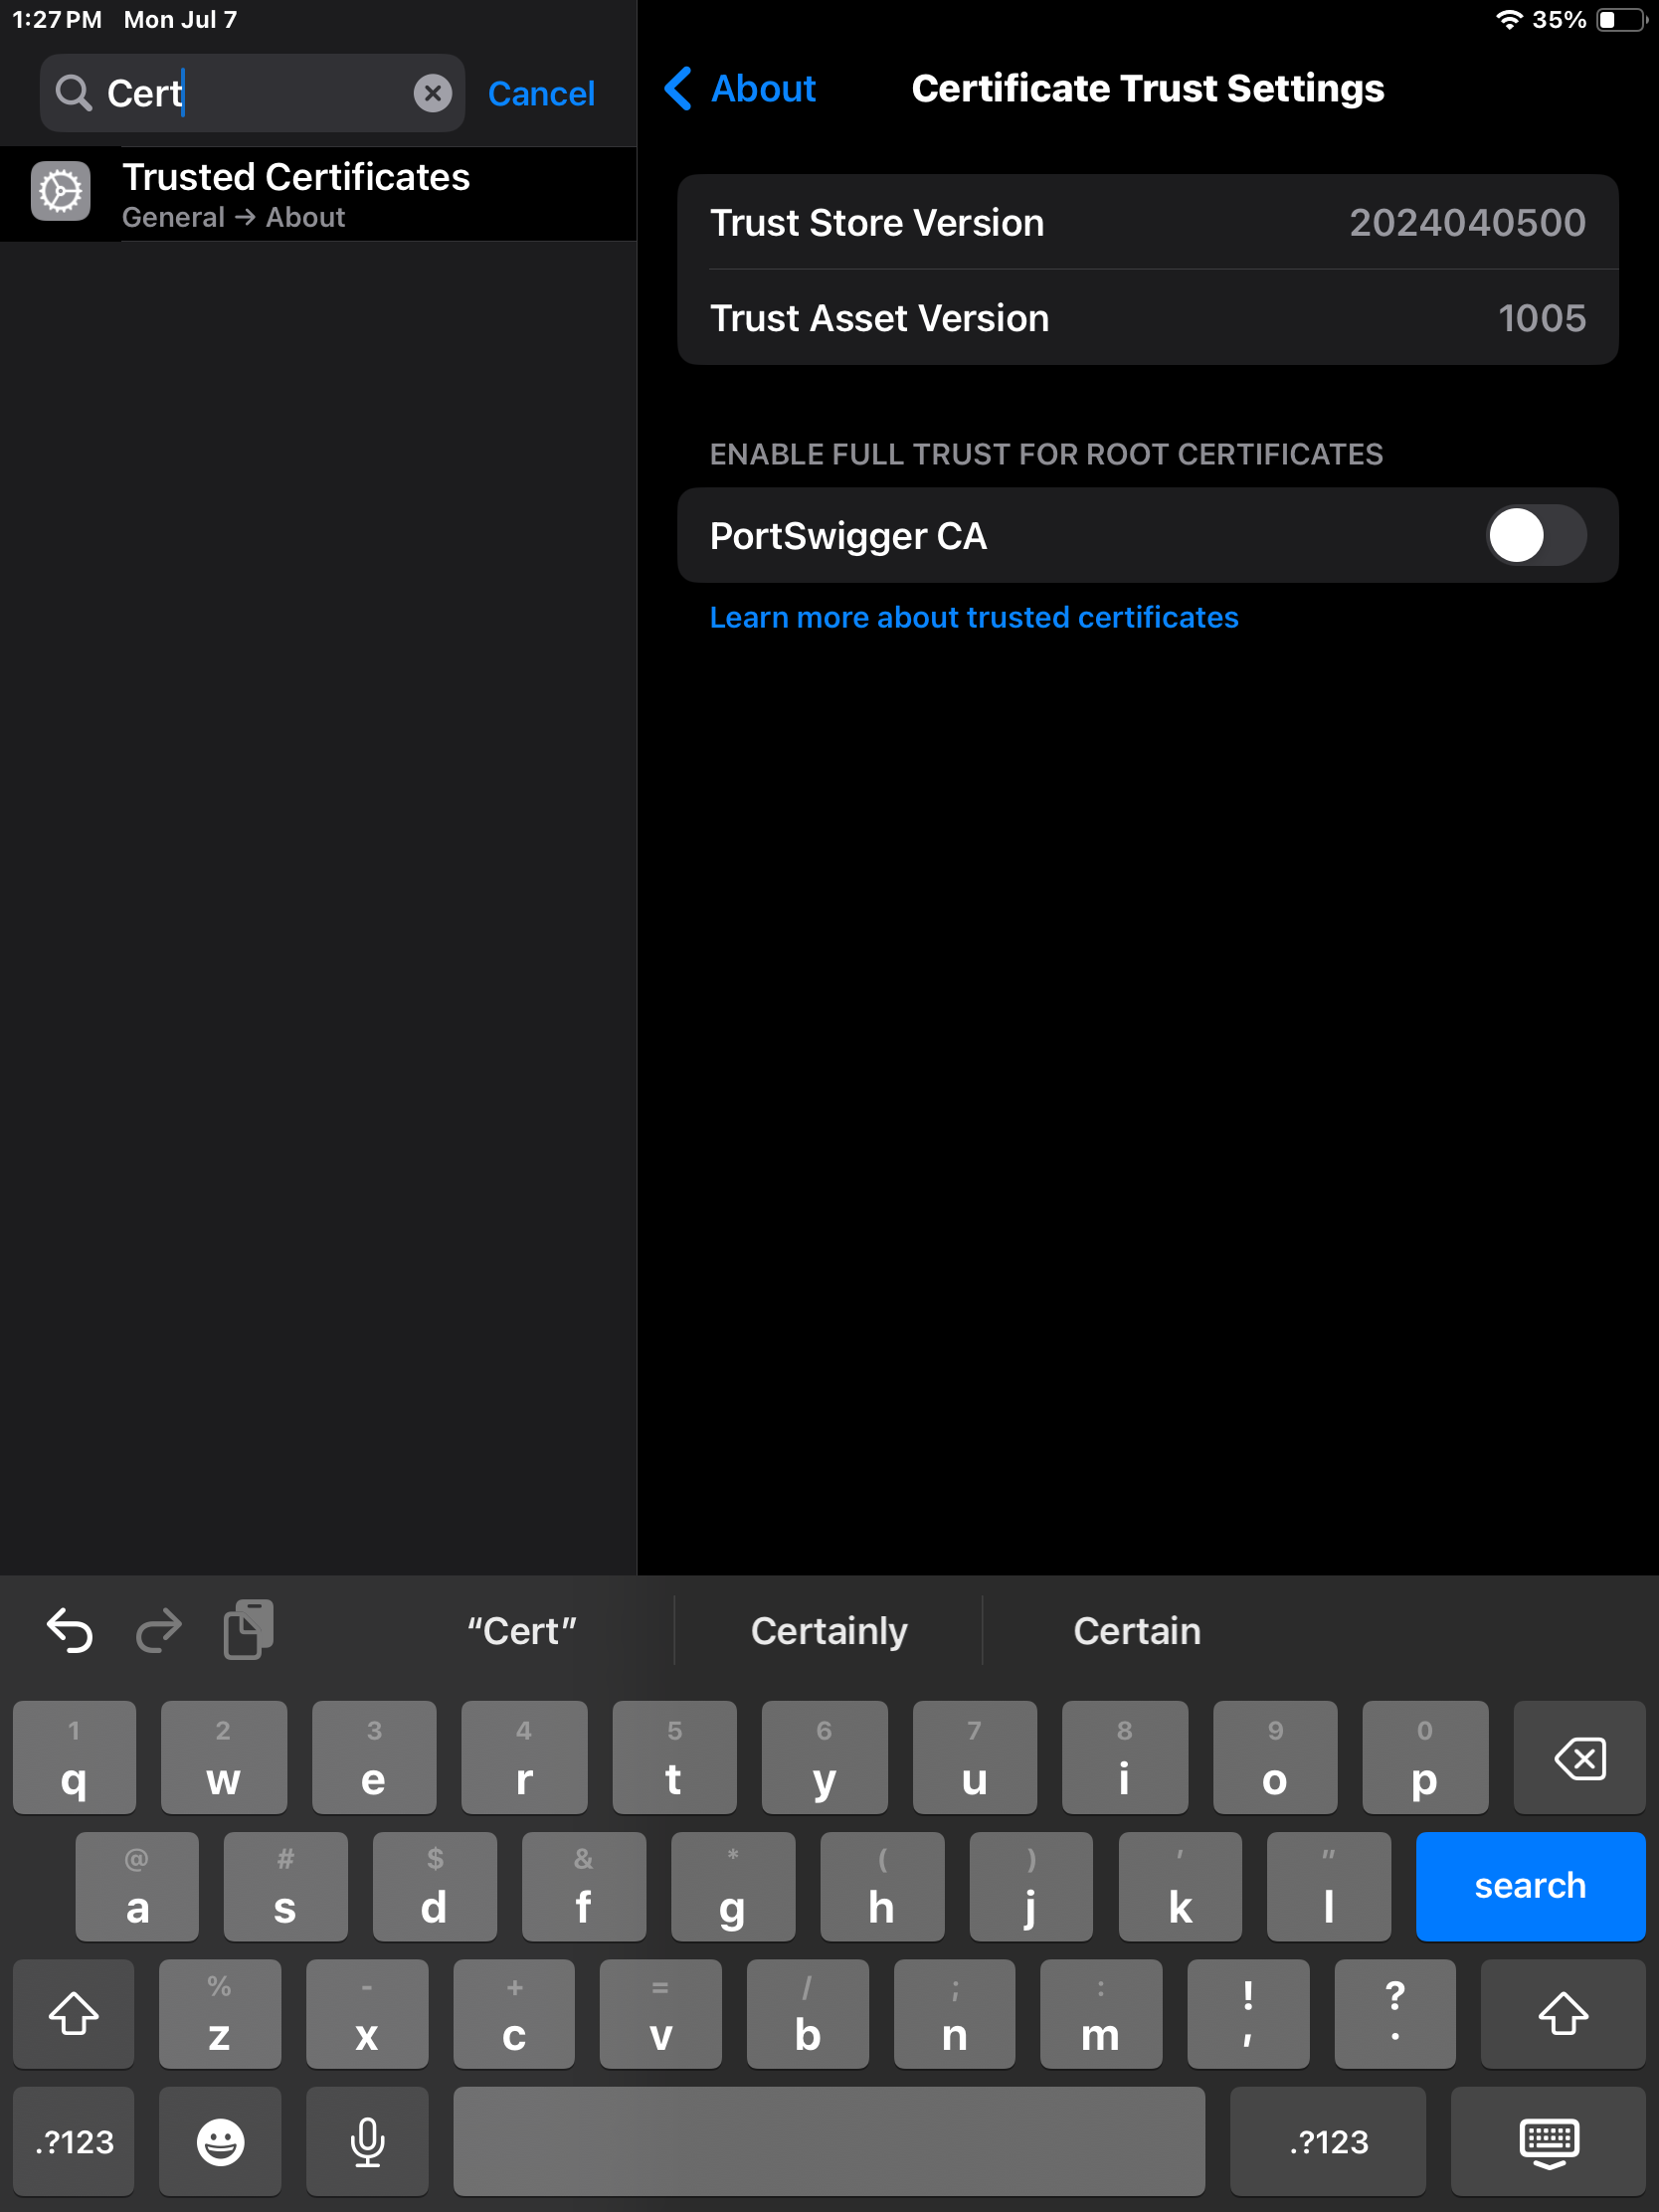Tap the magnifying glass search icon
The image size is (1659, 2212).
pos(73,93)
